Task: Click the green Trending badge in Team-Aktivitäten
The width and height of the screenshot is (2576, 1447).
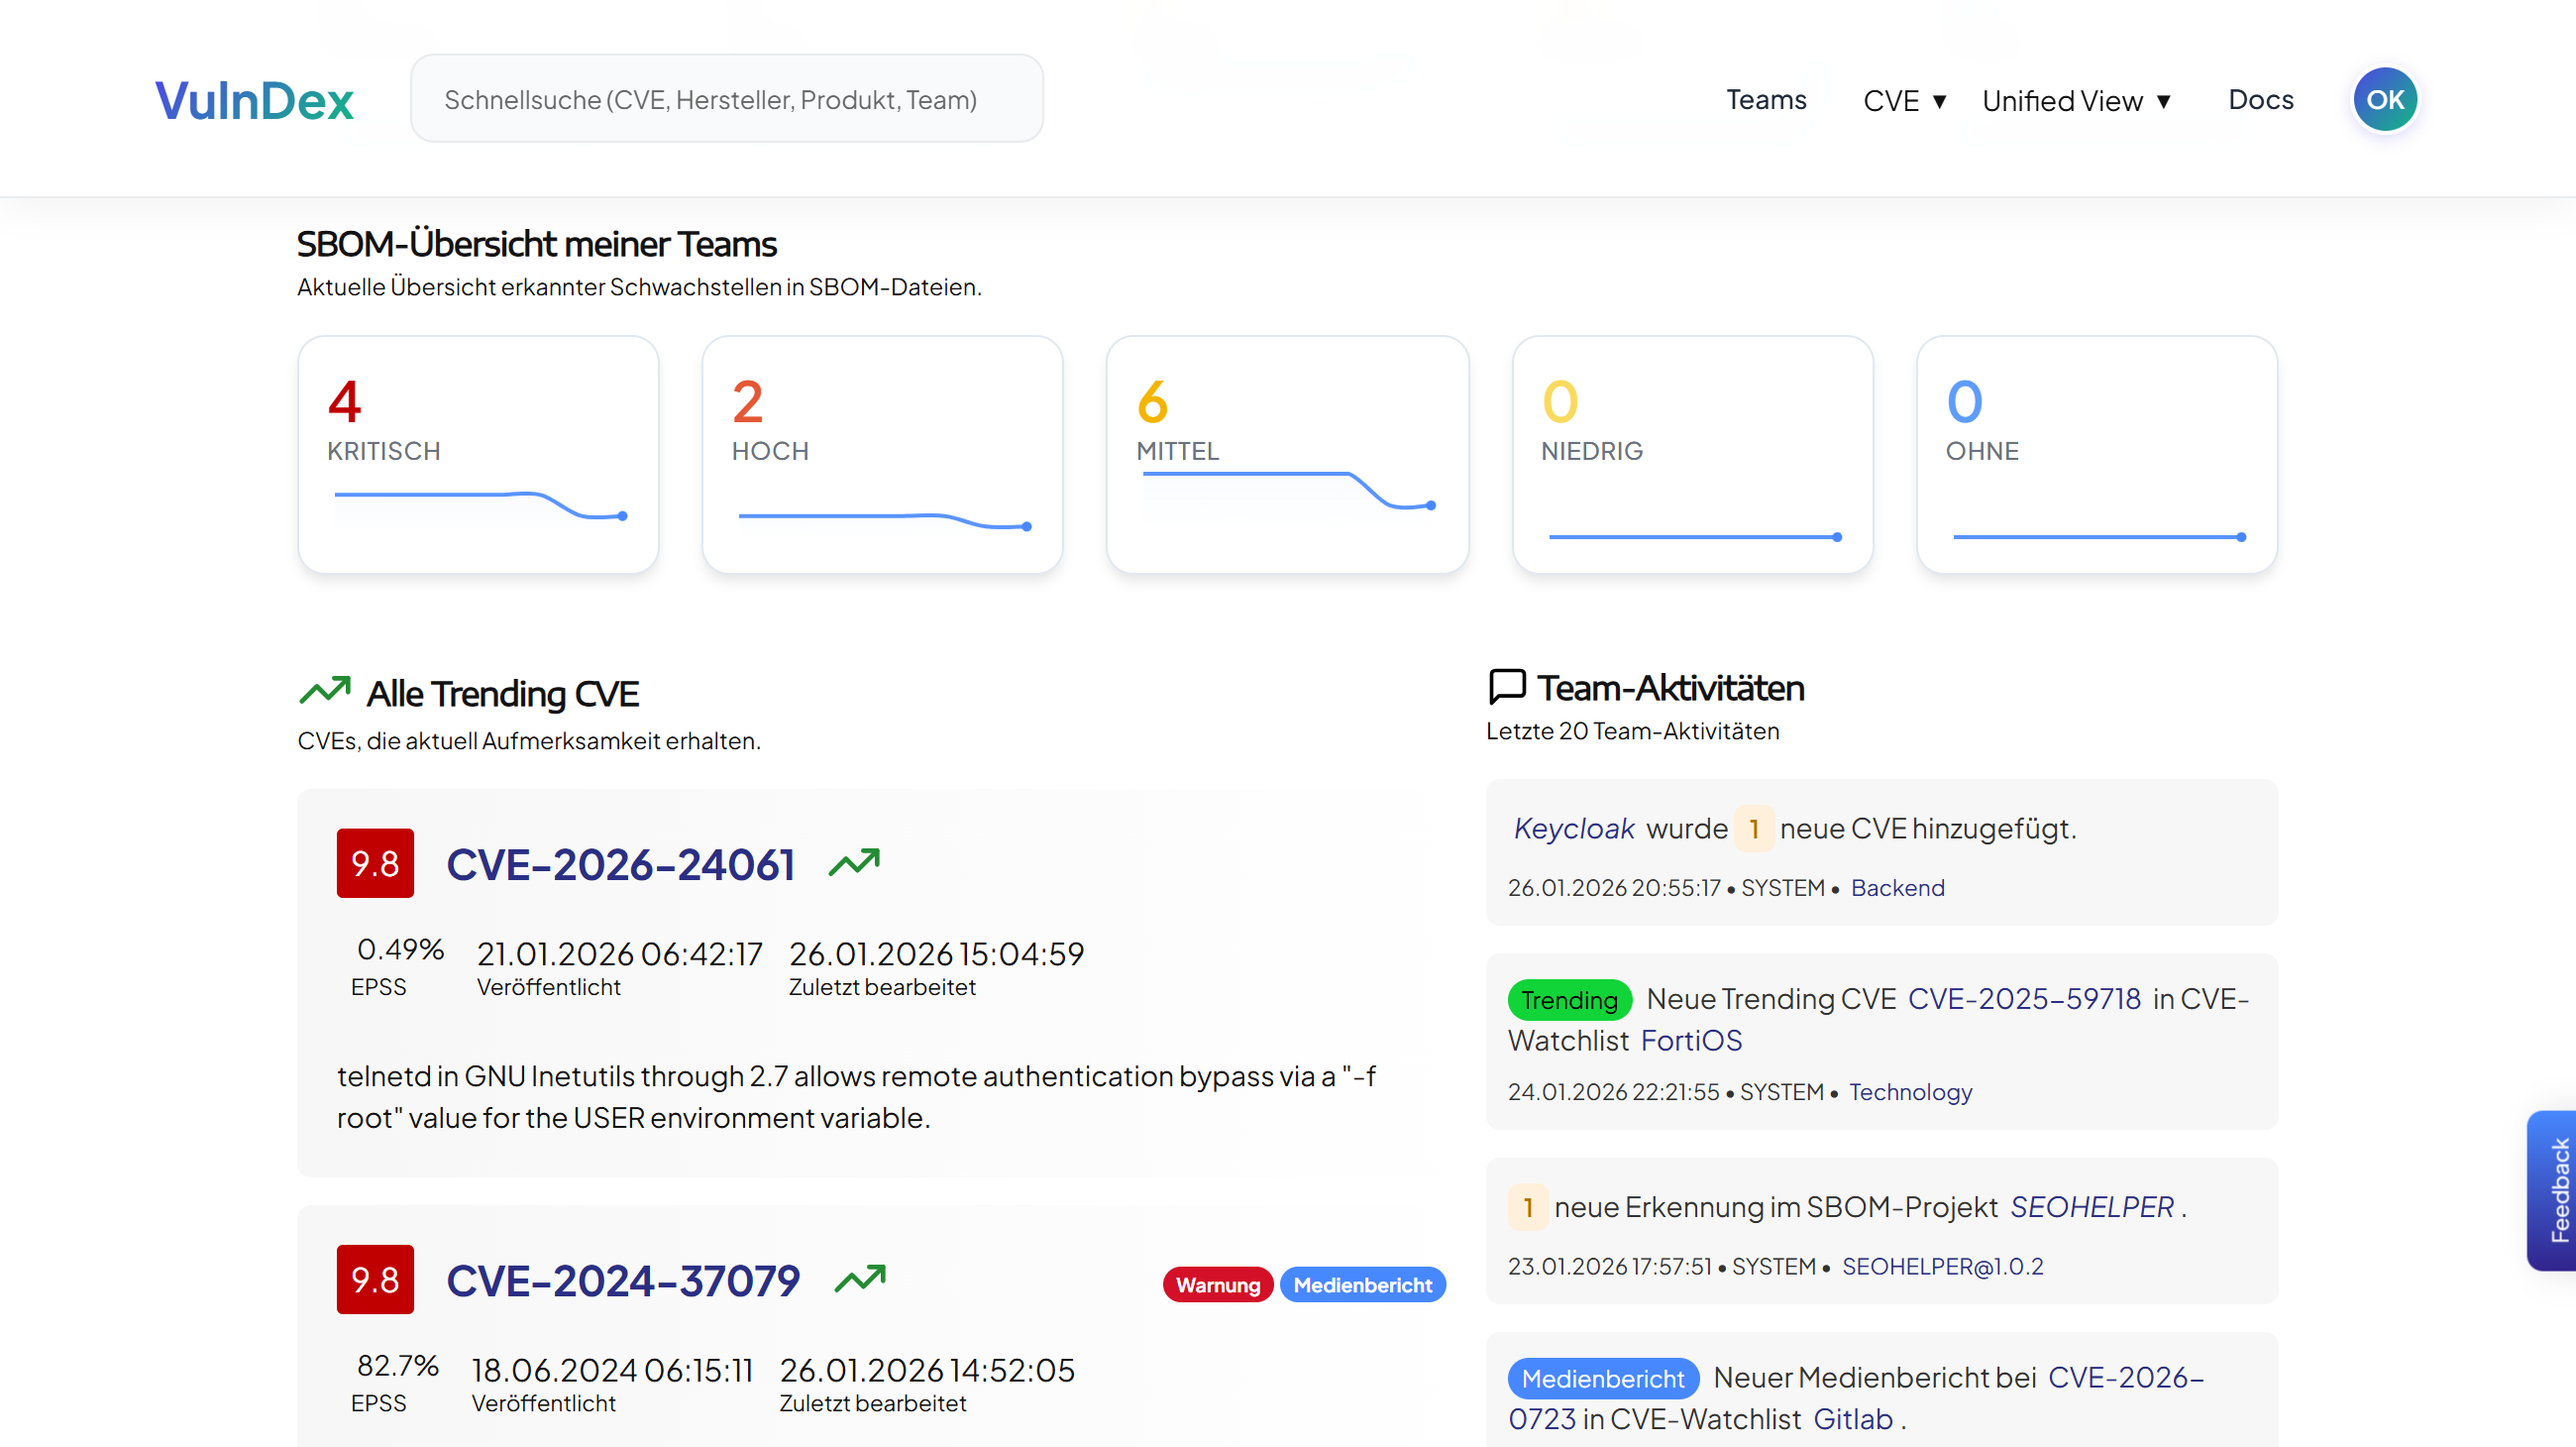Action: point(1568,999)
